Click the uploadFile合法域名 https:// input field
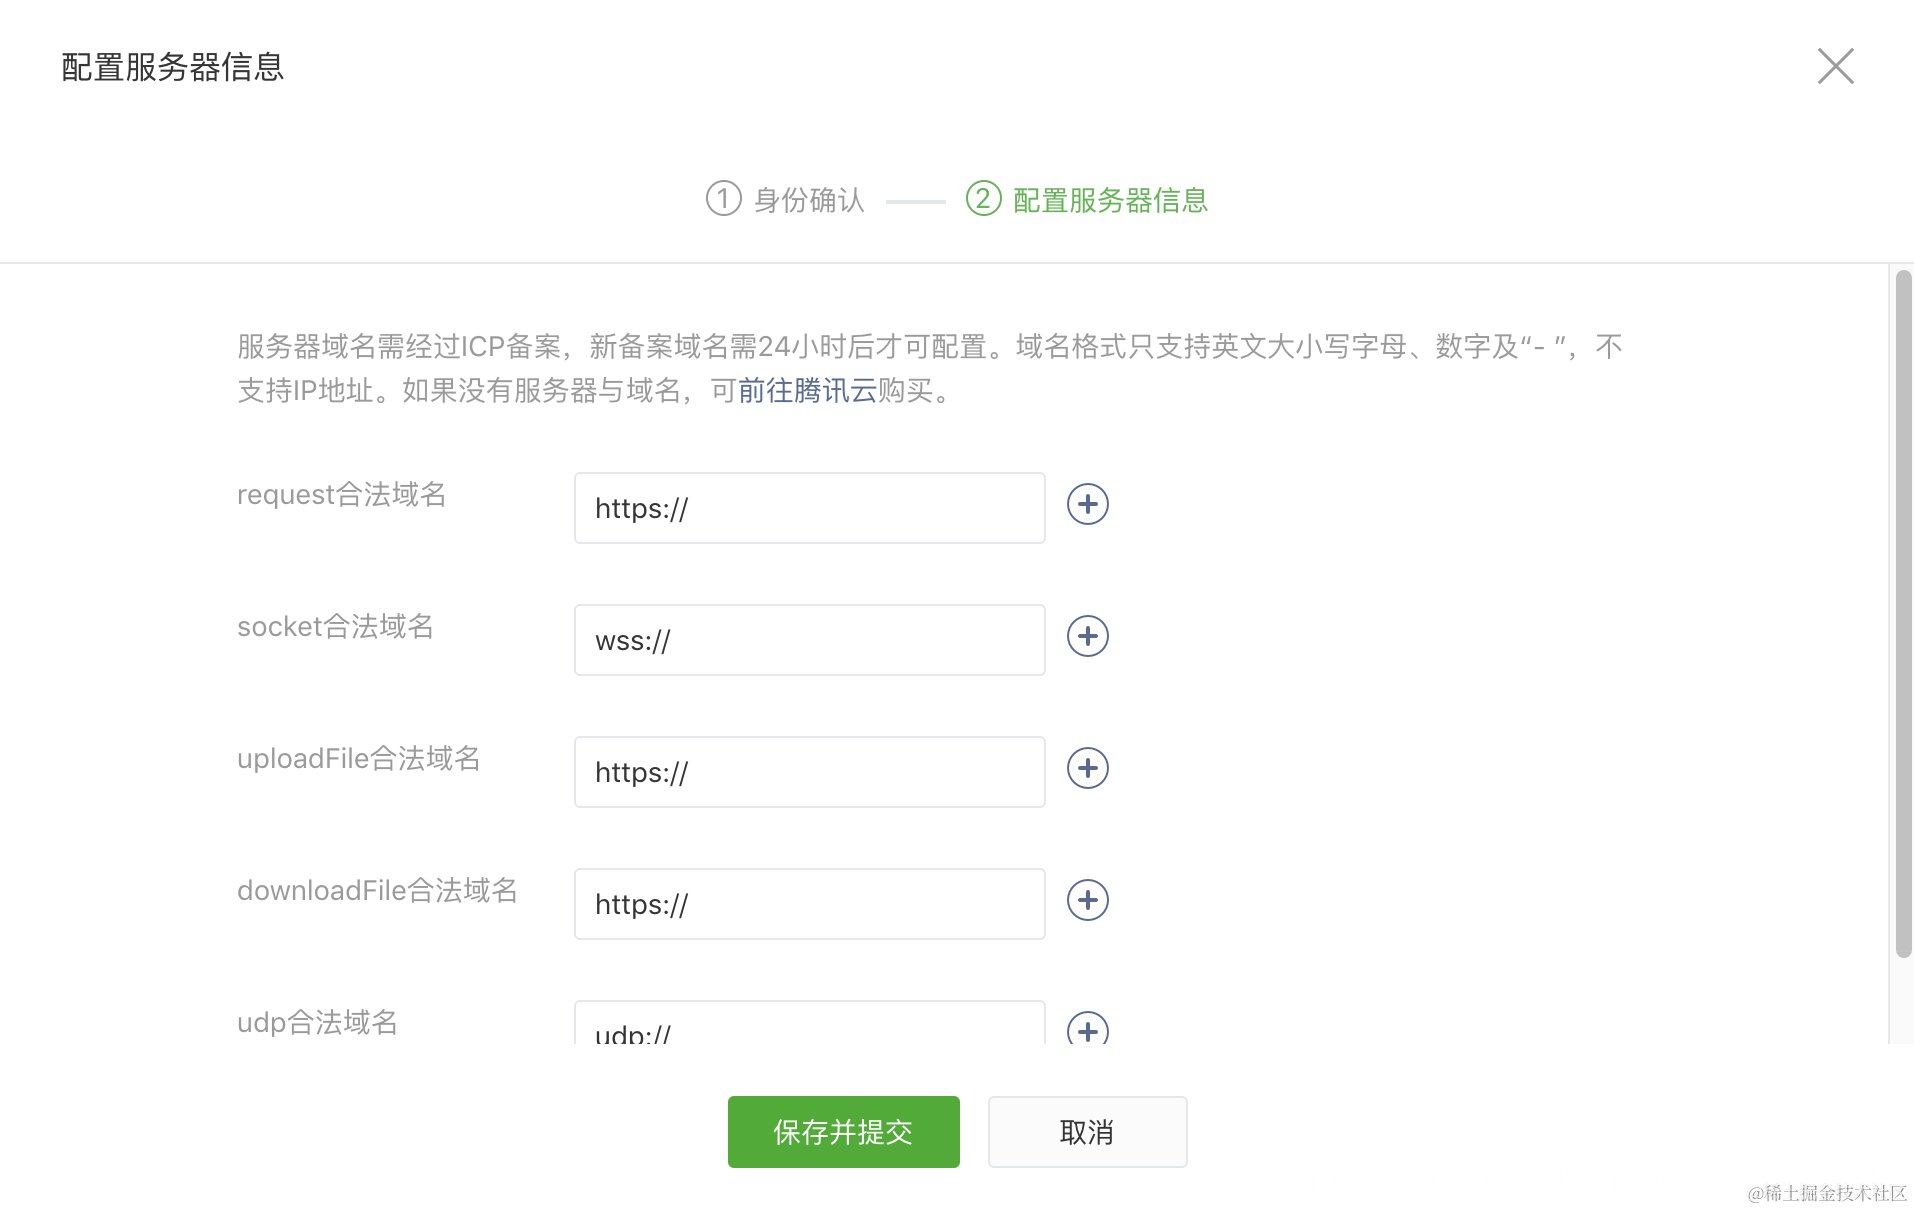 (808, 771)
